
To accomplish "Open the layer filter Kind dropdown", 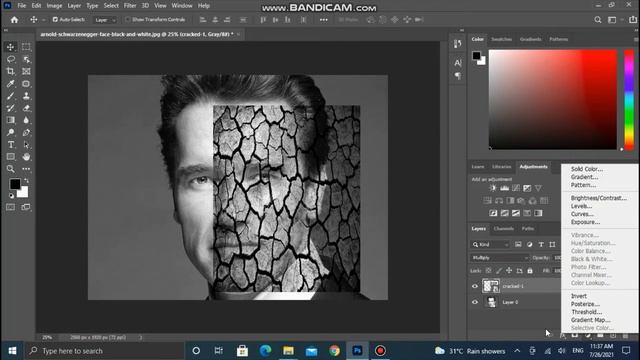I will tap(491, 244).
